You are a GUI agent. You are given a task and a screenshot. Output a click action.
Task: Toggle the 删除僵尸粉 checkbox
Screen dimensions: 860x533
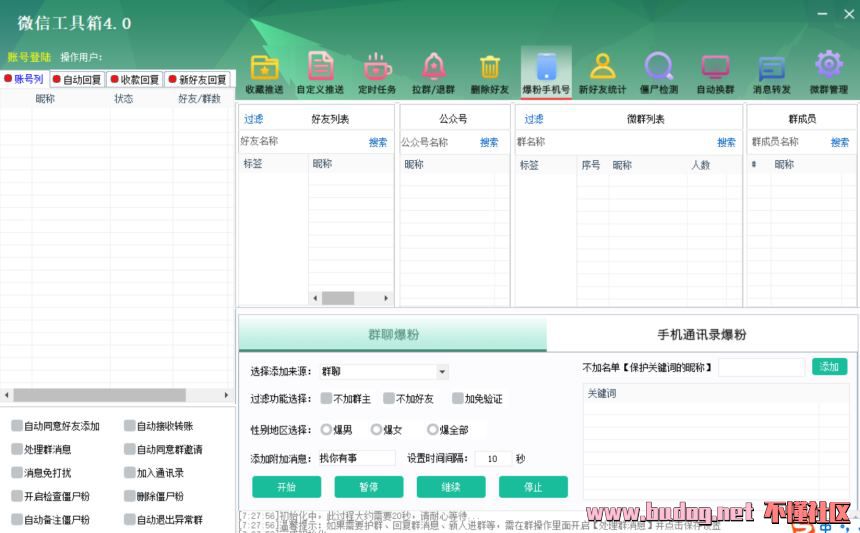coord(129,496)
